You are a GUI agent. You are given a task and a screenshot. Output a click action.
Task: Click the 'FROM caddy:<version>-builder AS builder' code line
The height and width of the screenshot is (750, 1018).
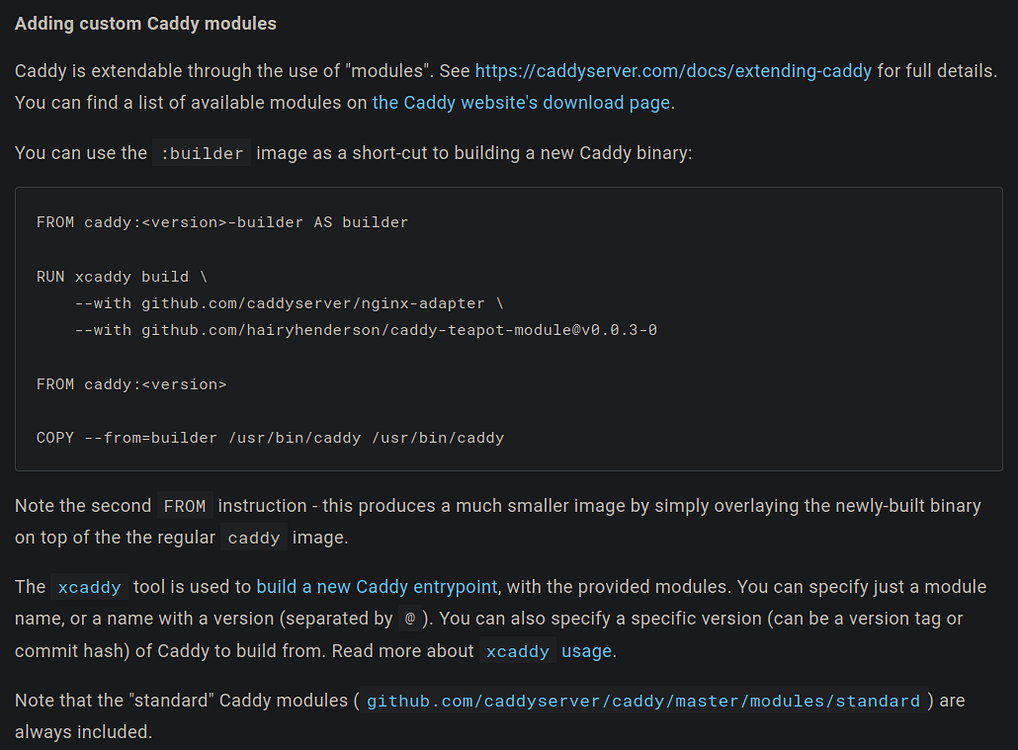click(222, 222)
